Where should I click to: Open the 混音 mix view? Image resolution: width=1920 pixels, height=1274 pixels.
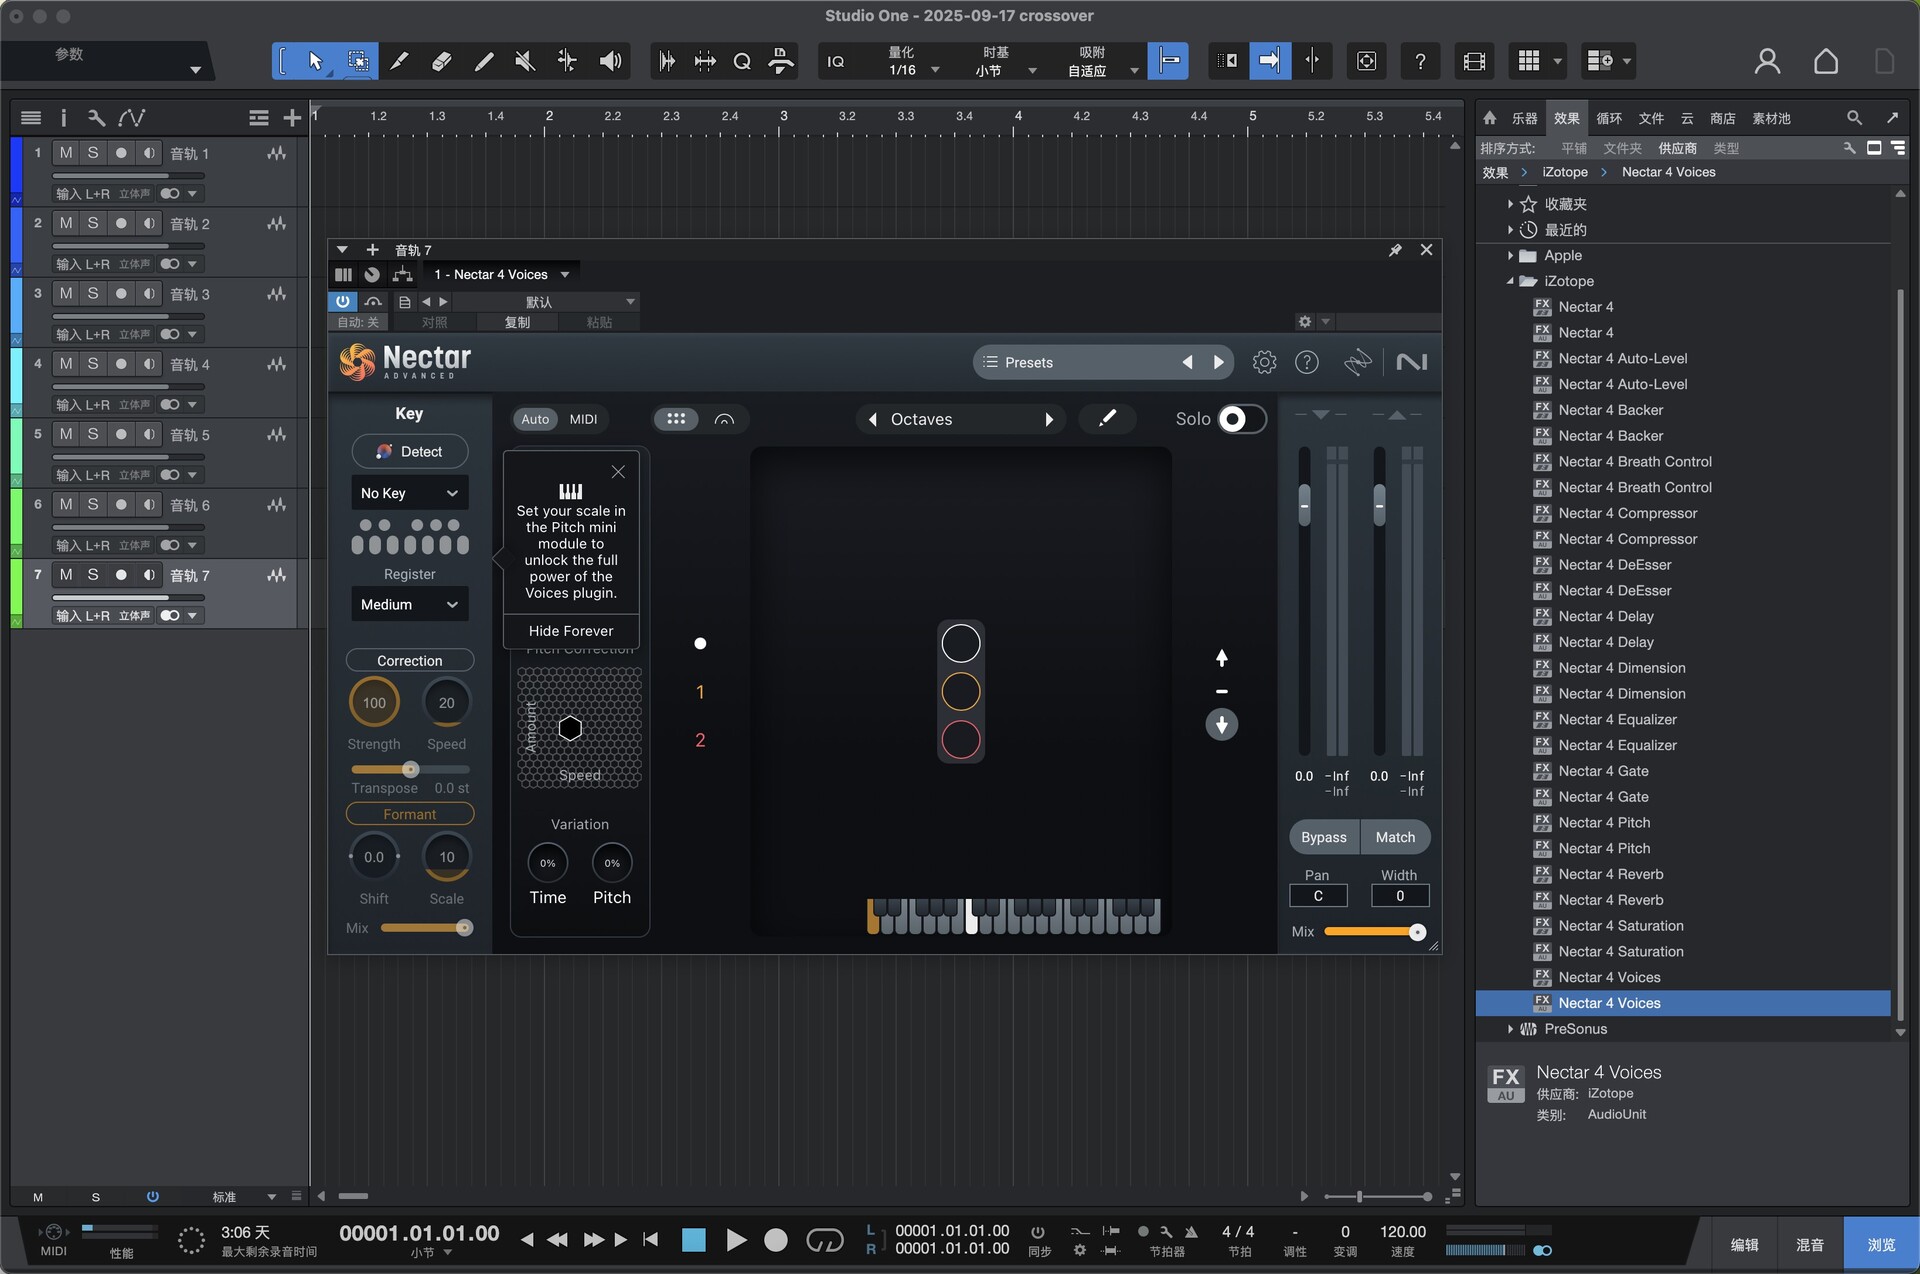pyautogui.click(x=1810, y=1244)
